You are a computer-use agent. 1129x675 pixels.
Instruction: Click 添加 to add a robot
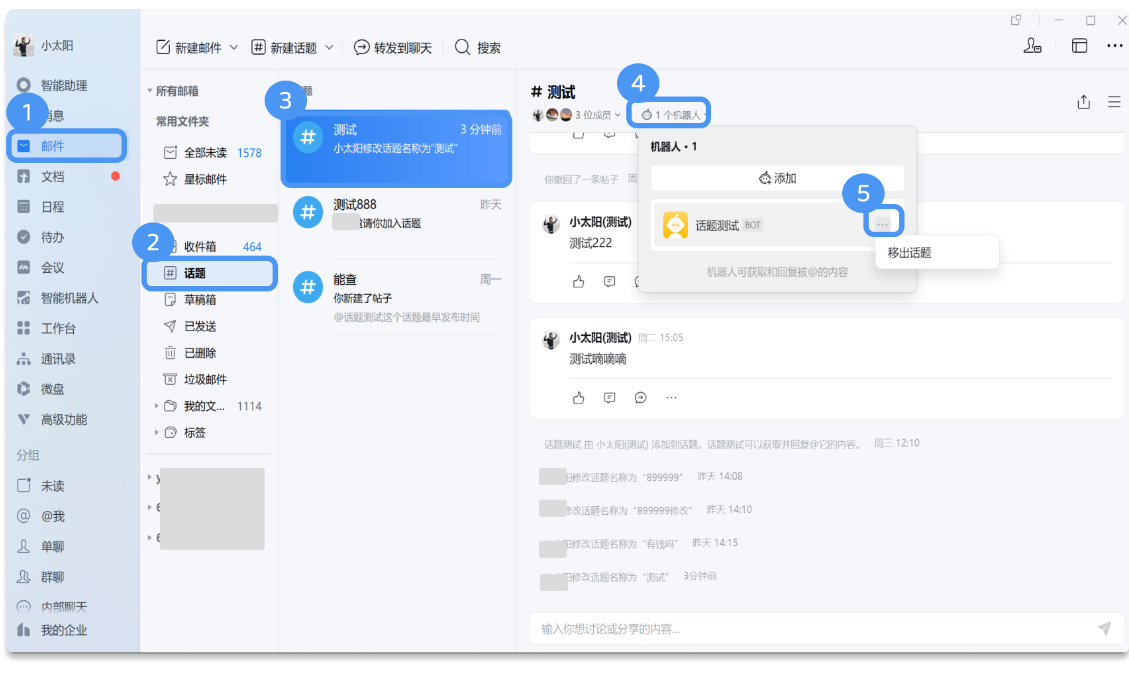point(777,178)
